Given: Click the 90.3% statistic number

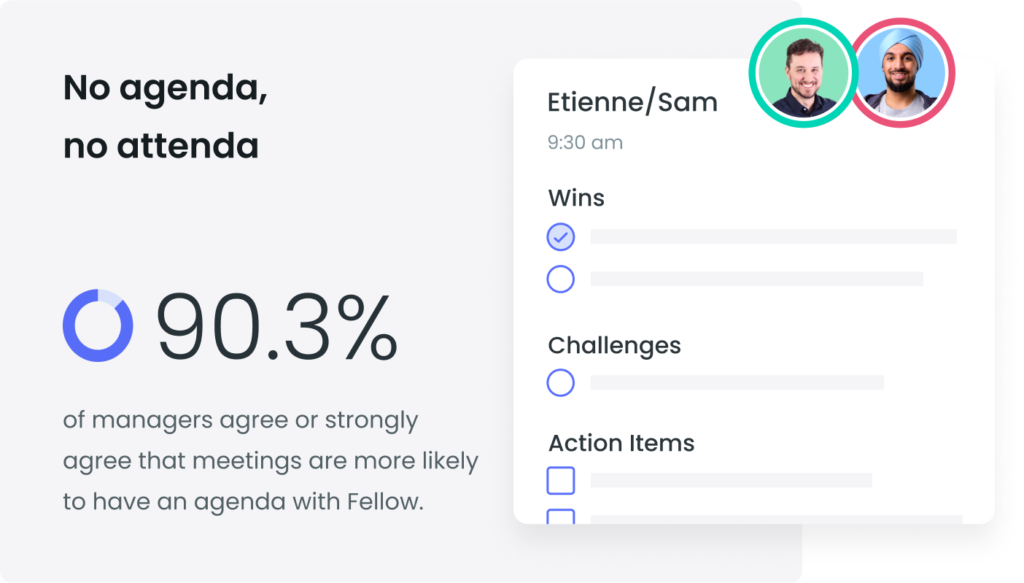Looking at the screenshot, I should (x=277, y=326).
